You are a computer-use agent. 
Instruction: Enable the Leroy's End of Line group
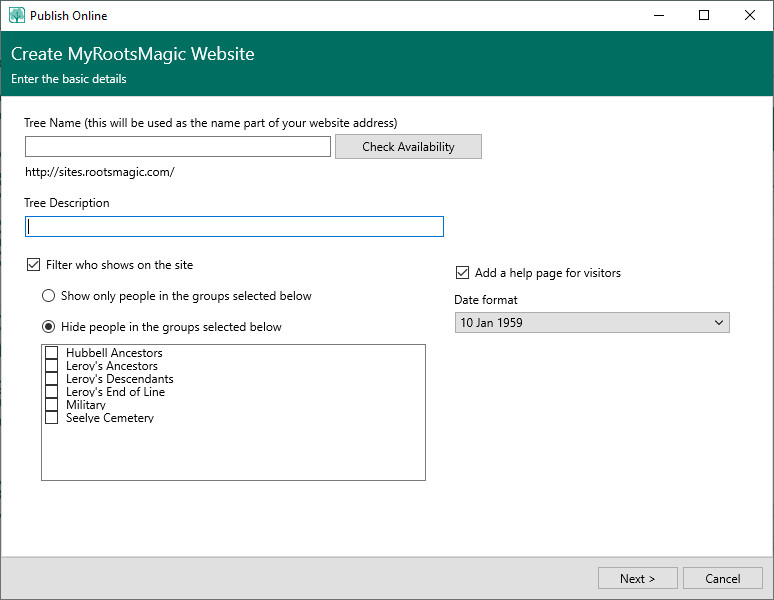click(x=52, y=392)
